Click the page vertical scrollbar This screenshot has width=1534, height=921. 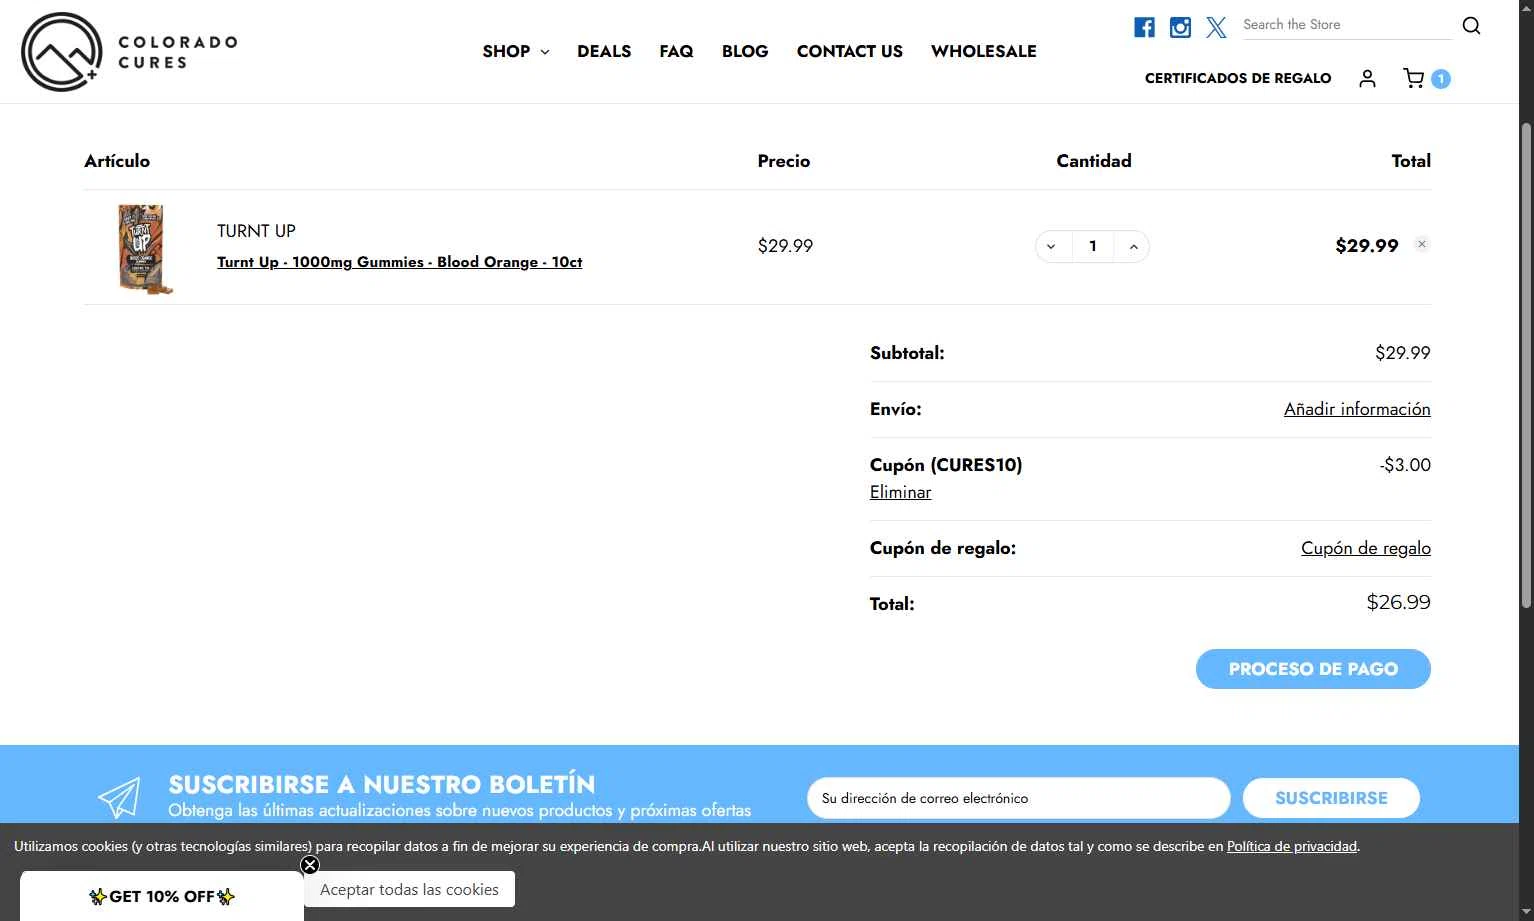[1526, 365]
